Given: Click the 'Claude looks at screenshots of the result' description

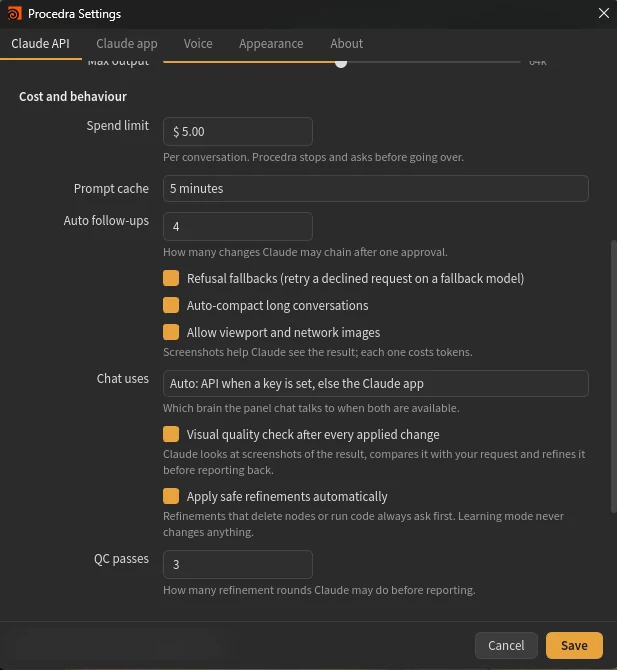Looking at the screenshot, I should pos(374,462).
